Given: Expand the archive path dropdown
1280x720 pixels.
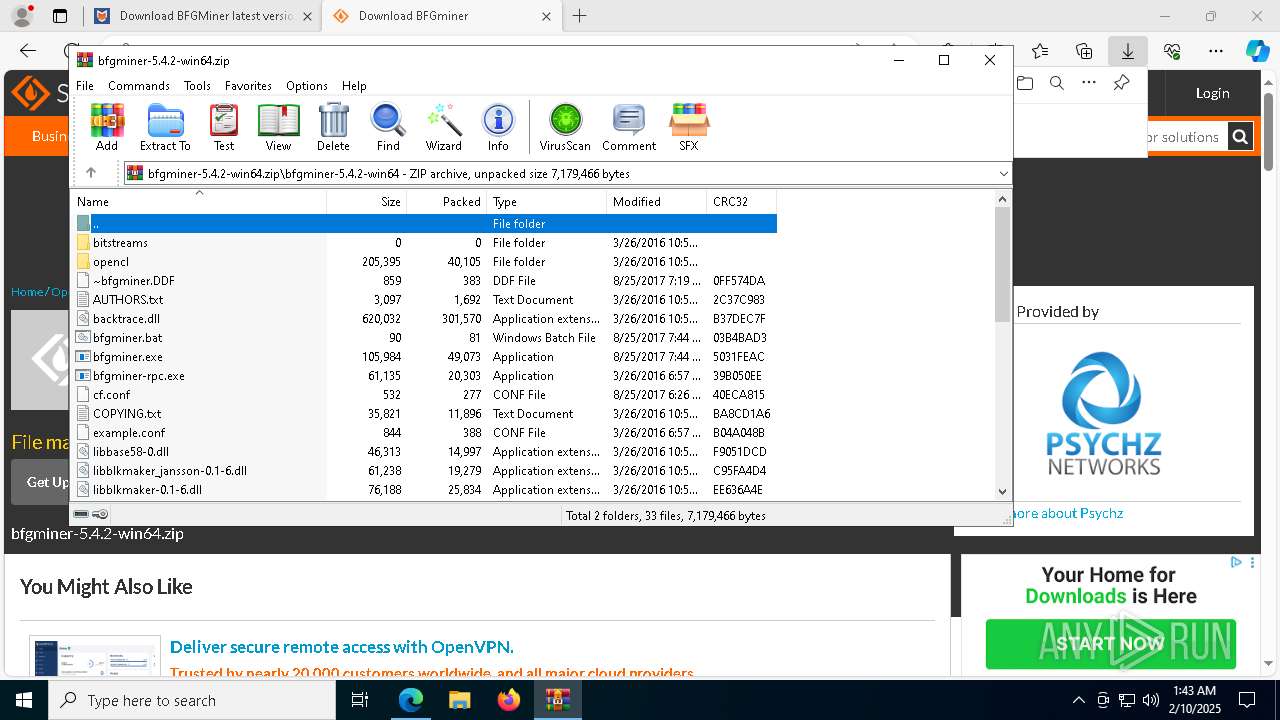Looking at the screenshot, I should 1003,174.
